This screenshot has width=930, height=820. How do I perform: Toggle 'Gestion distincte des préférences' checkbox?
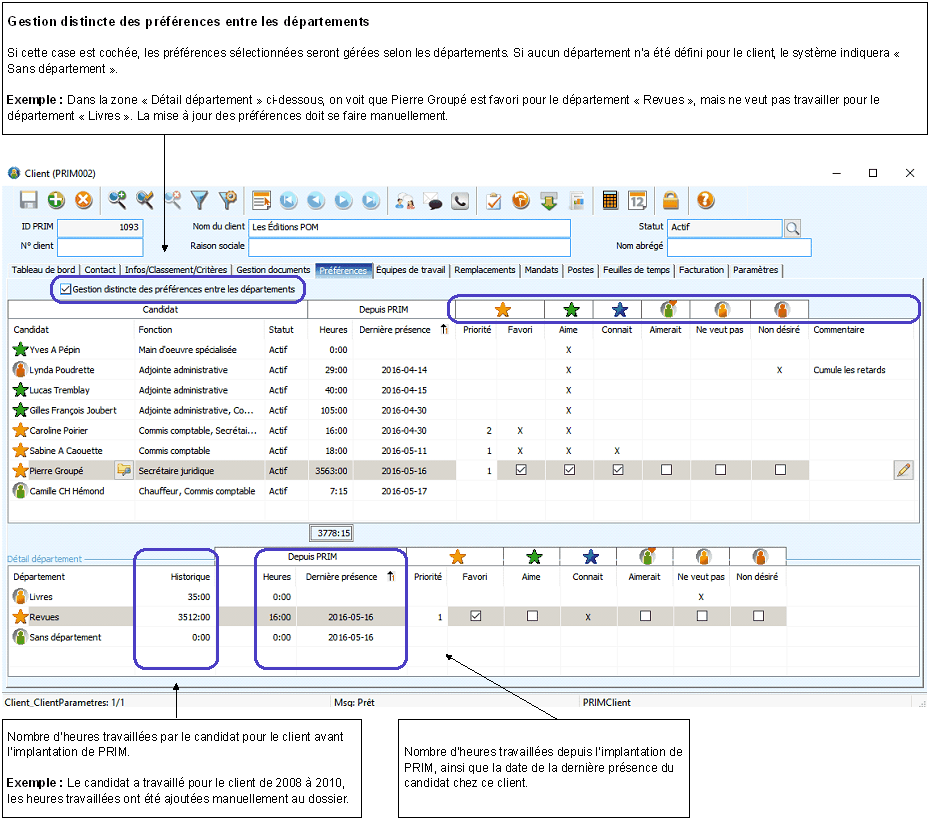point(66,289)
